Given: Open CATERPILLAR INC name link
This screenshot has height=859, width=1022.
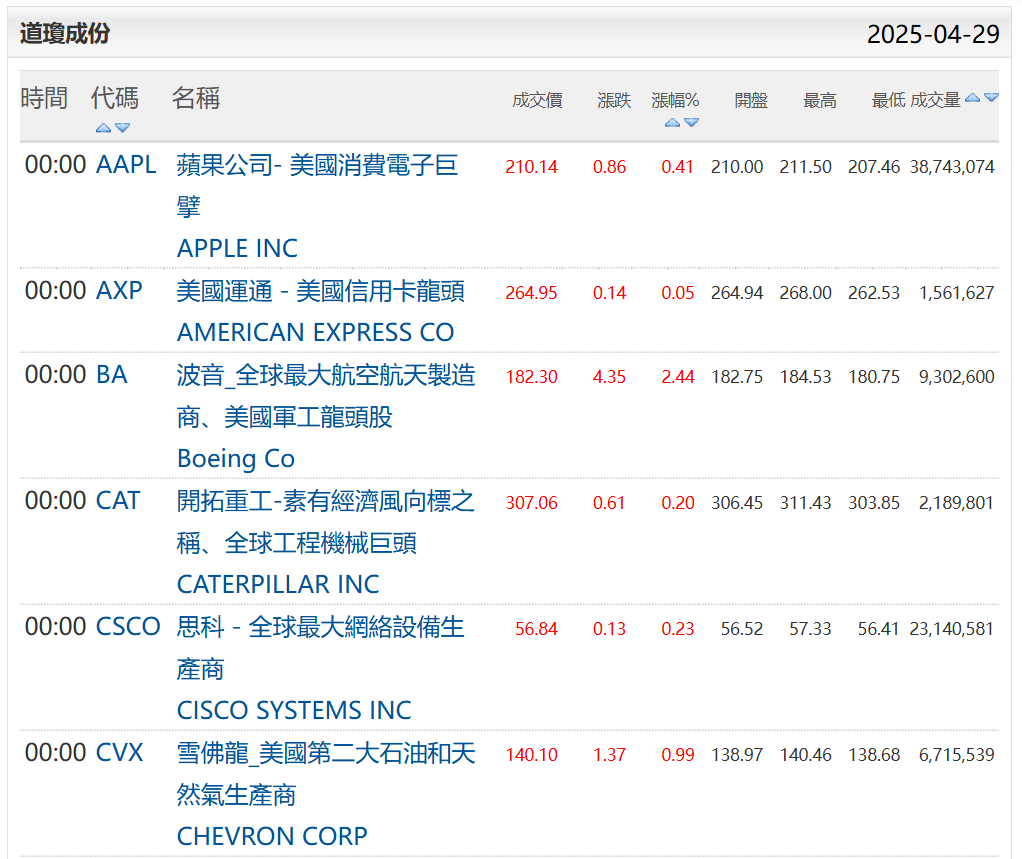Looking at the screenshot, I should point(278,585).
